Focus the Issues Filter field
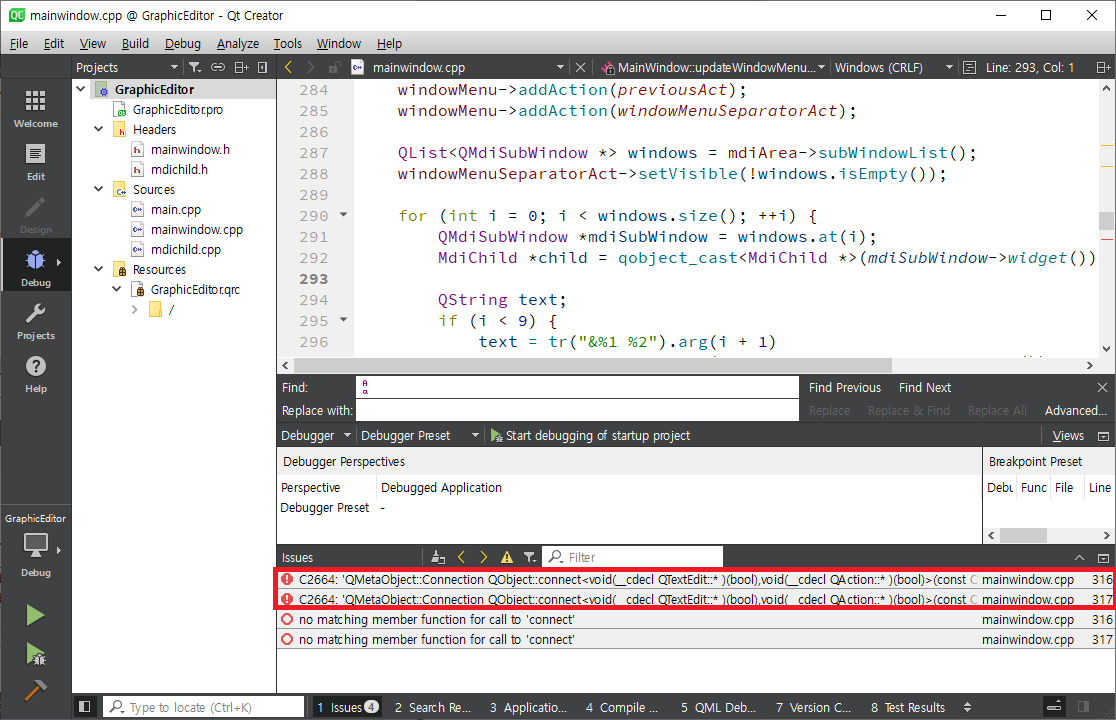This screenshot has height=720, width=1116. (633, 557)
